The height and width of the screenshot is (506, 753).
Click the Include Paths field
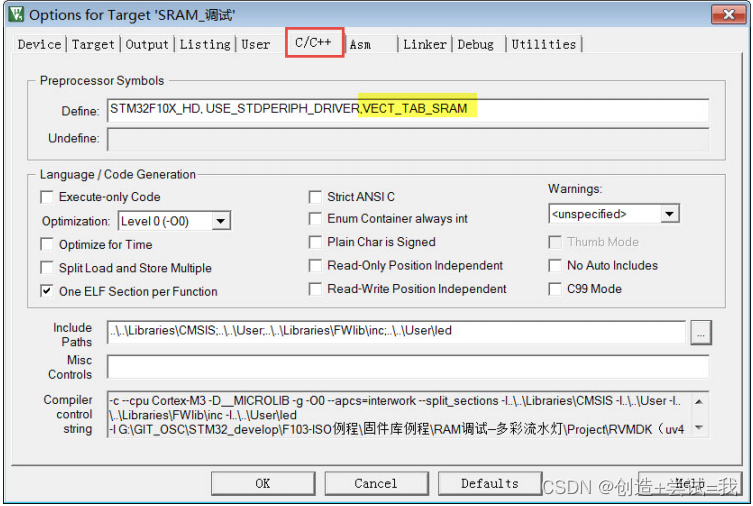396,332
